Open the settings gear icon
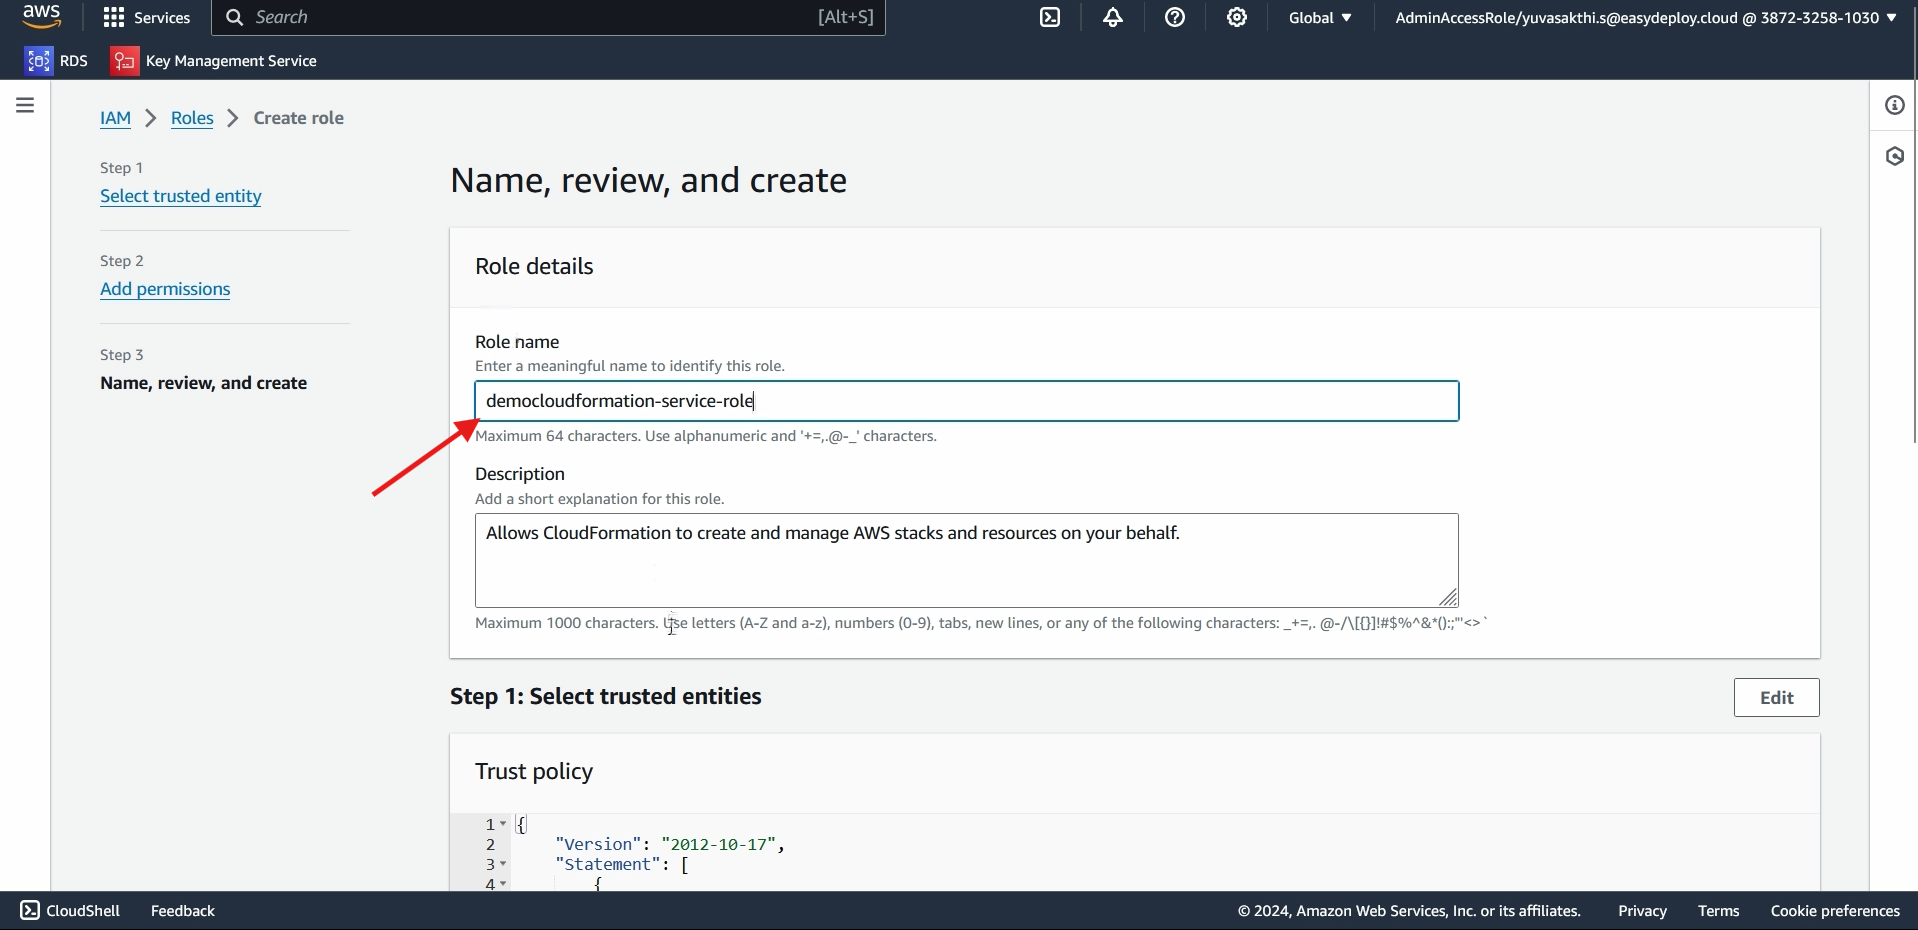 1237,17
